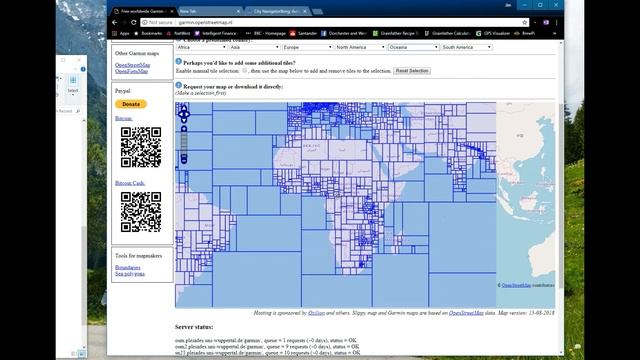Viewport: 640px width, 360px height.
Task: Open the Santander bookmark
Action: (303, 33)
